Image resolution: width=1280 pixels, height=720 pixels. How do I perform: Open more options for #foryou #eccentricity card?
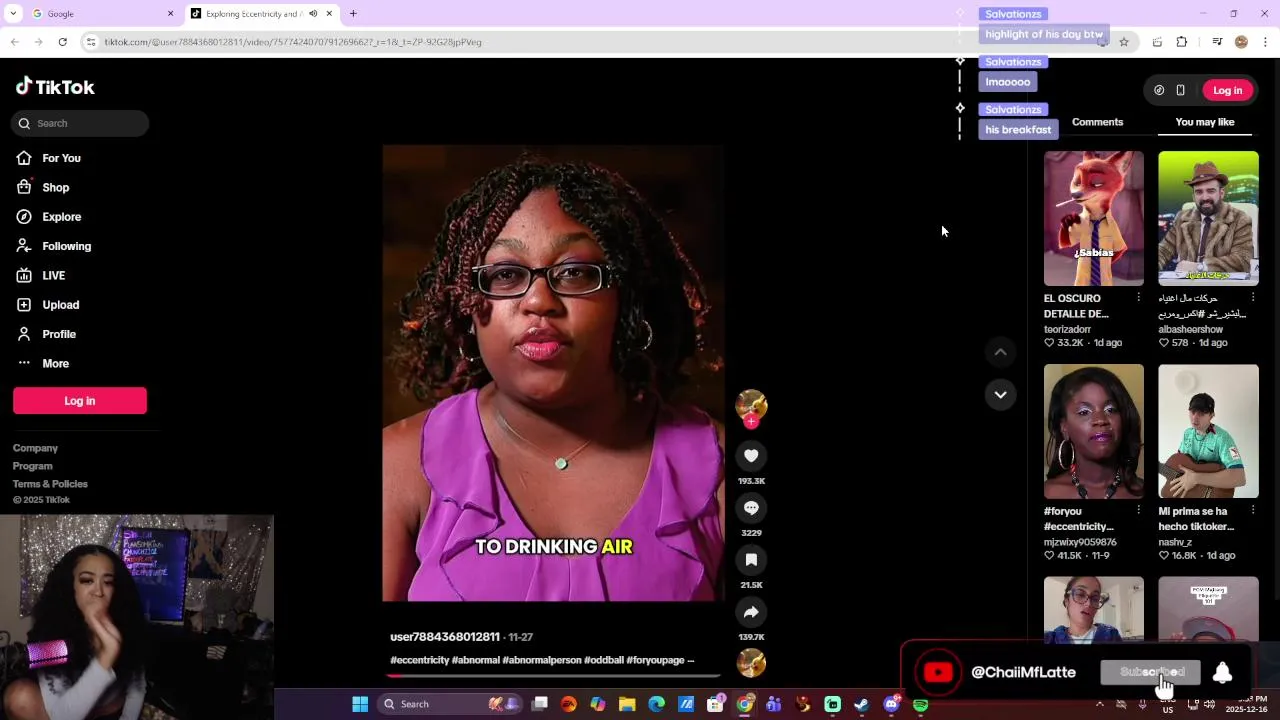pyautogui.click(x=1138, y=511)
